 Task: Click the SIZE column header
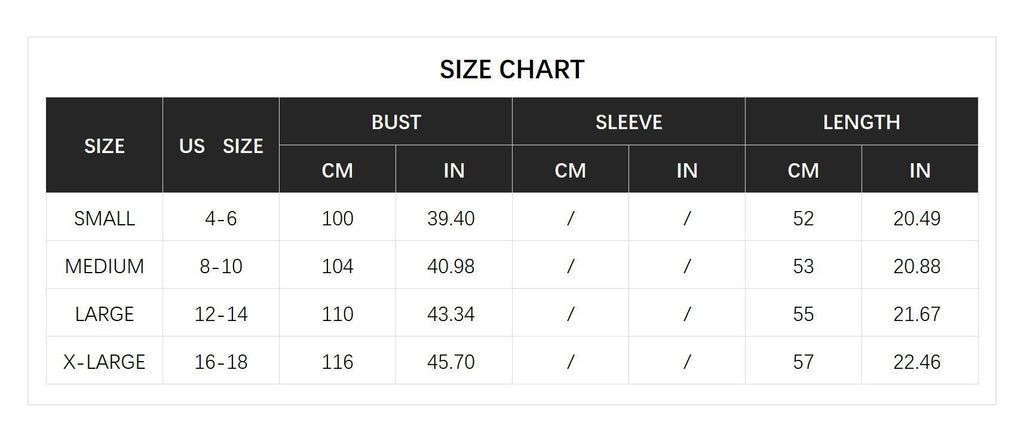(x=104, y=146)
